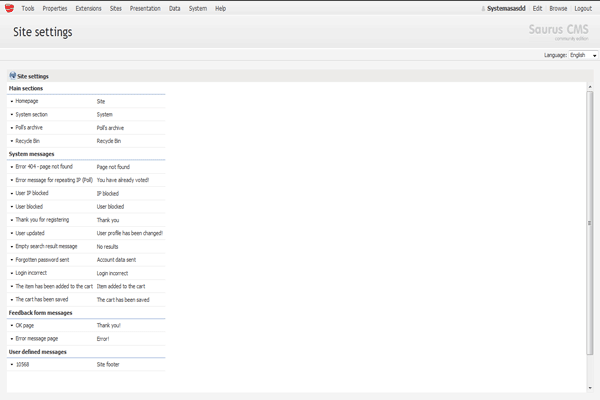Click the IP blocked value

point(108,193)
